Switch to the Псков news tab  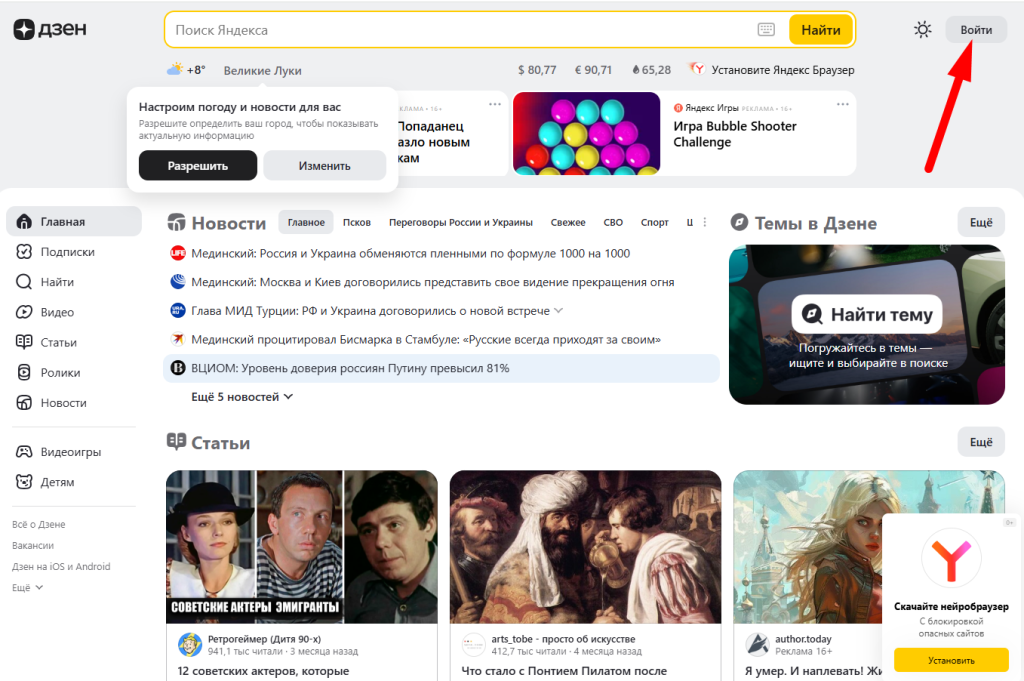357,222
